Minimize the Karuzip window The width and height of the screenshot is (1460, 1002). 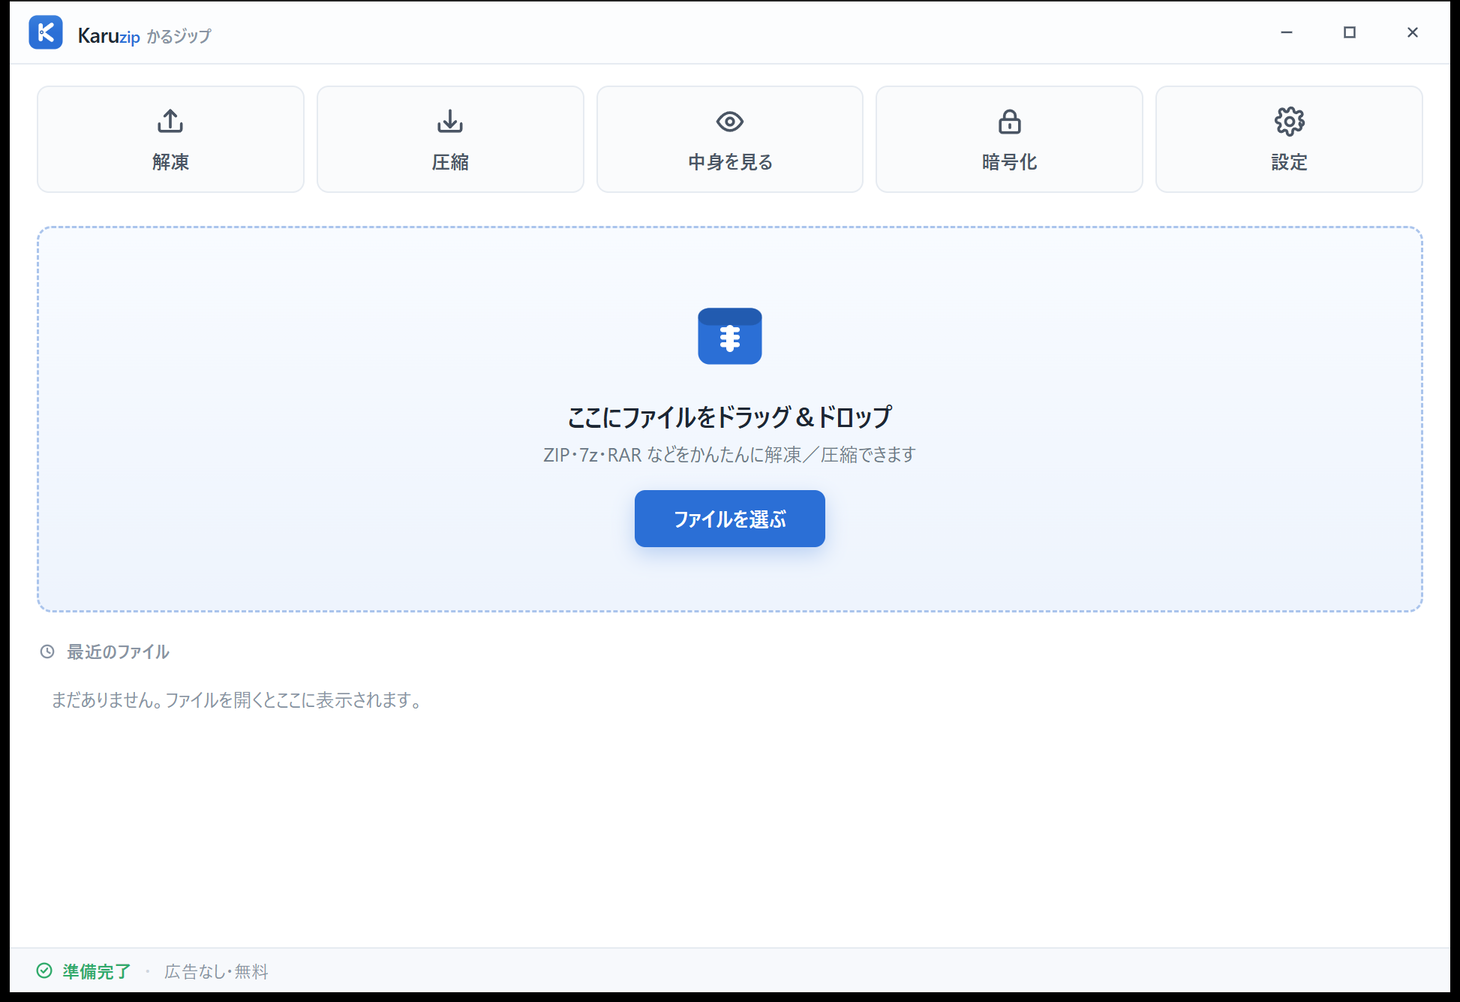pyautogui.click(x=1287, y=32)
